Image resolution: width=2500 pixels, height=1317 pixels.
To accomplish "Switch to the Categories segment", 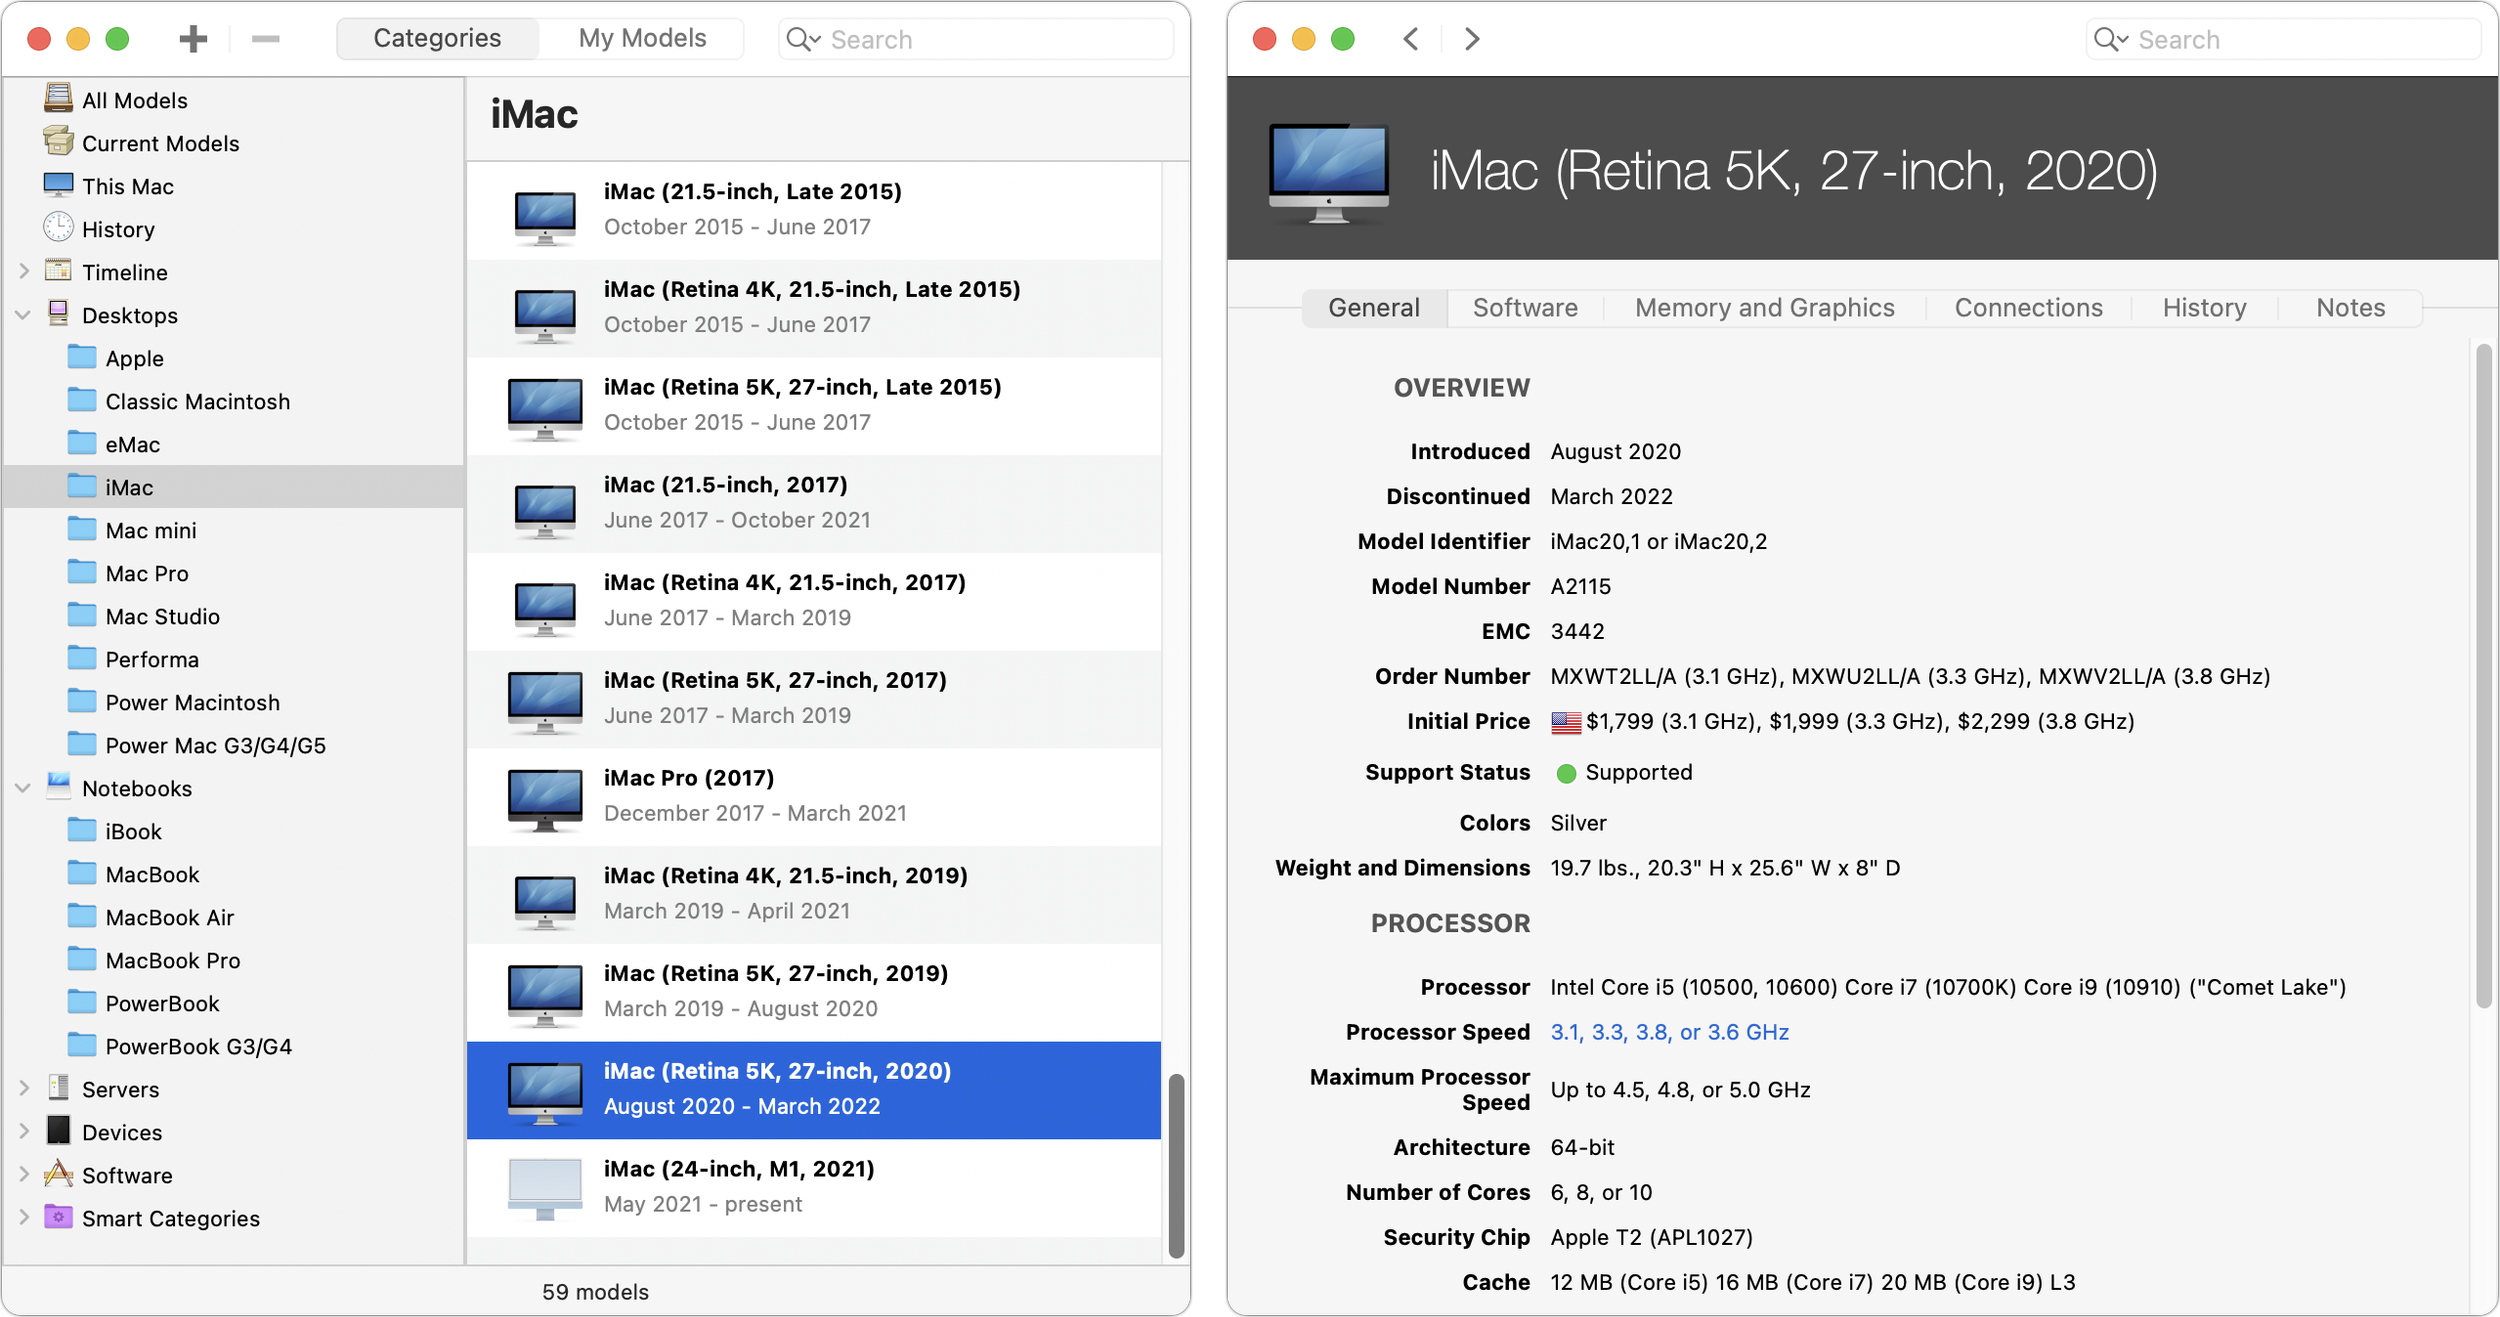I will pos(437,38).
